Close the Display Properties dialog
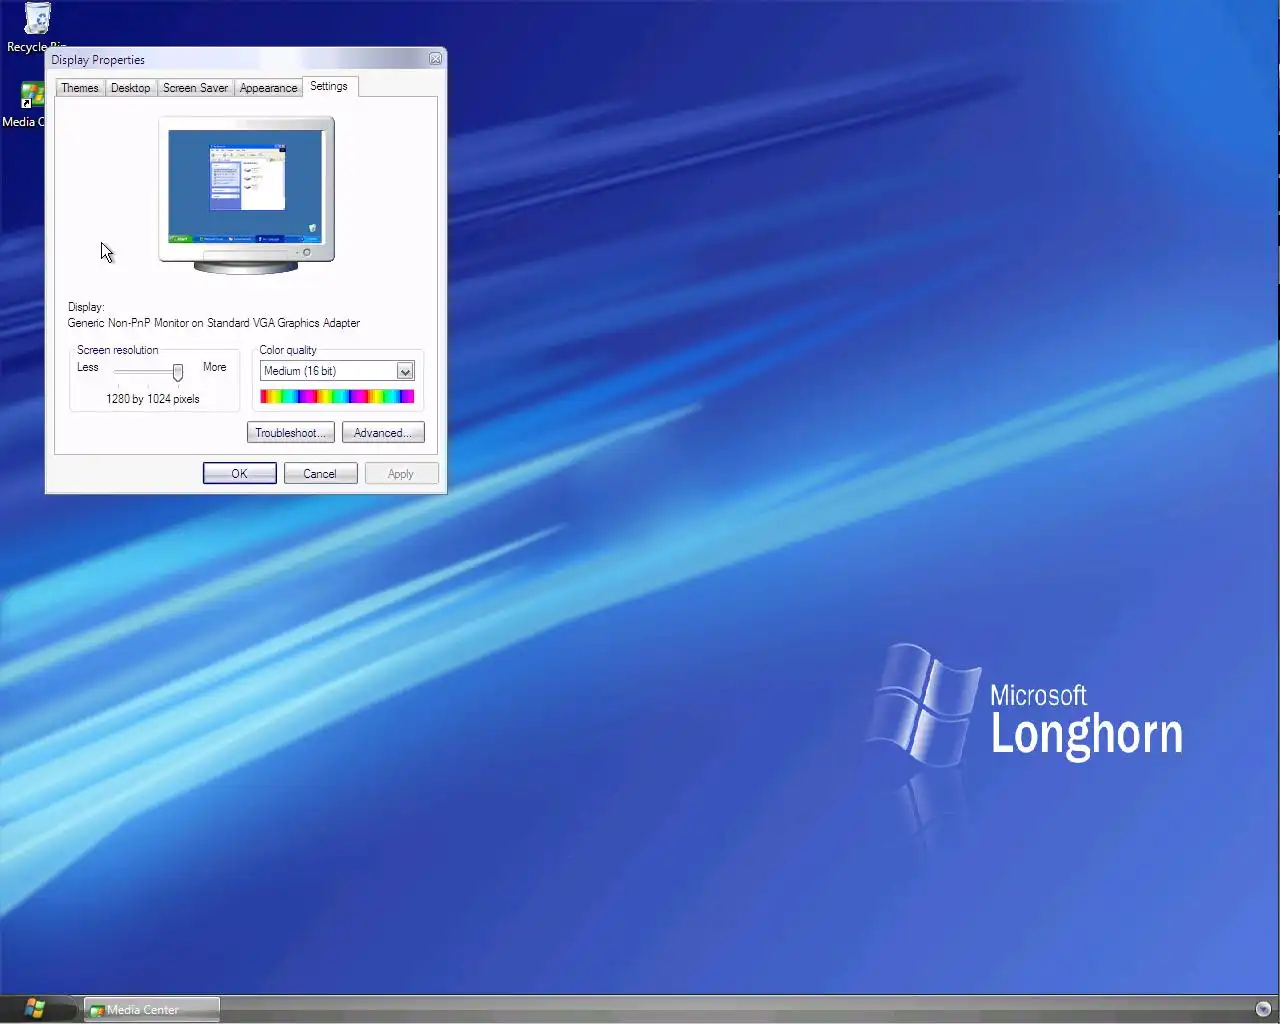This screenshot has height=1024, width=1280. pos(435,59)
